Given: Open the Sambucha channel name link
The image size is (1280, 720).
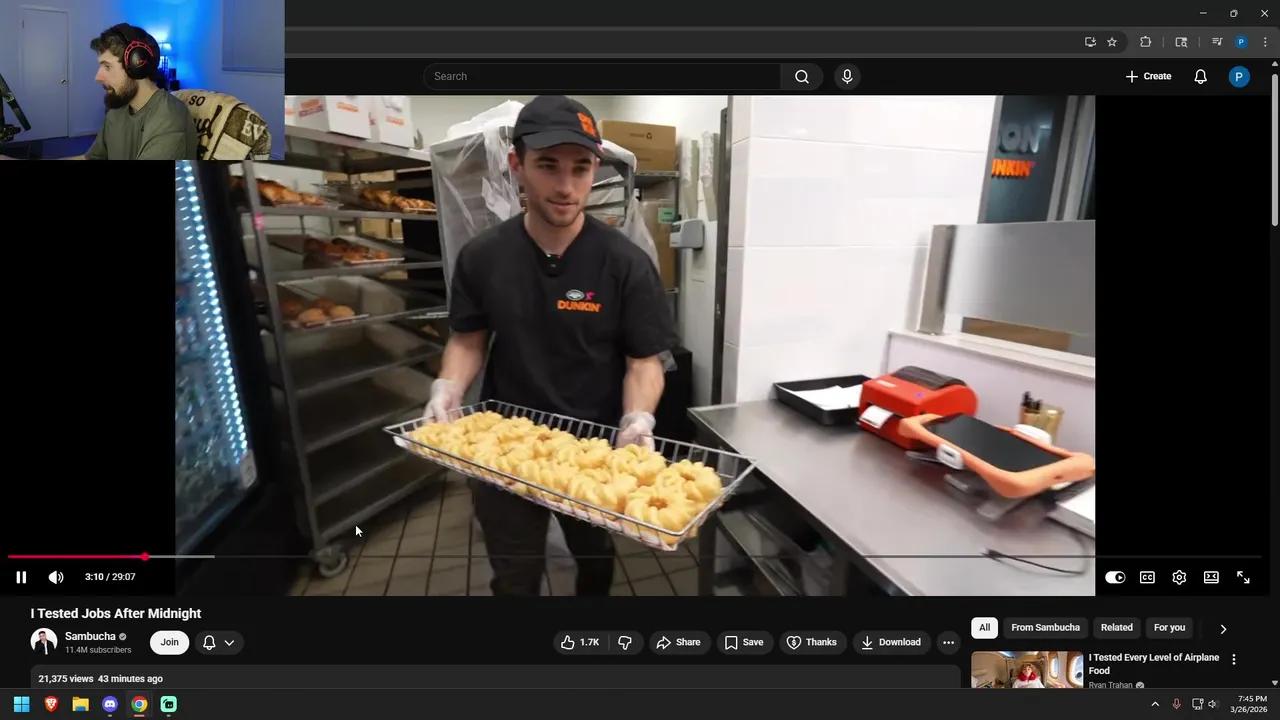Looking at the screenshot, I should tap(90, 636).
